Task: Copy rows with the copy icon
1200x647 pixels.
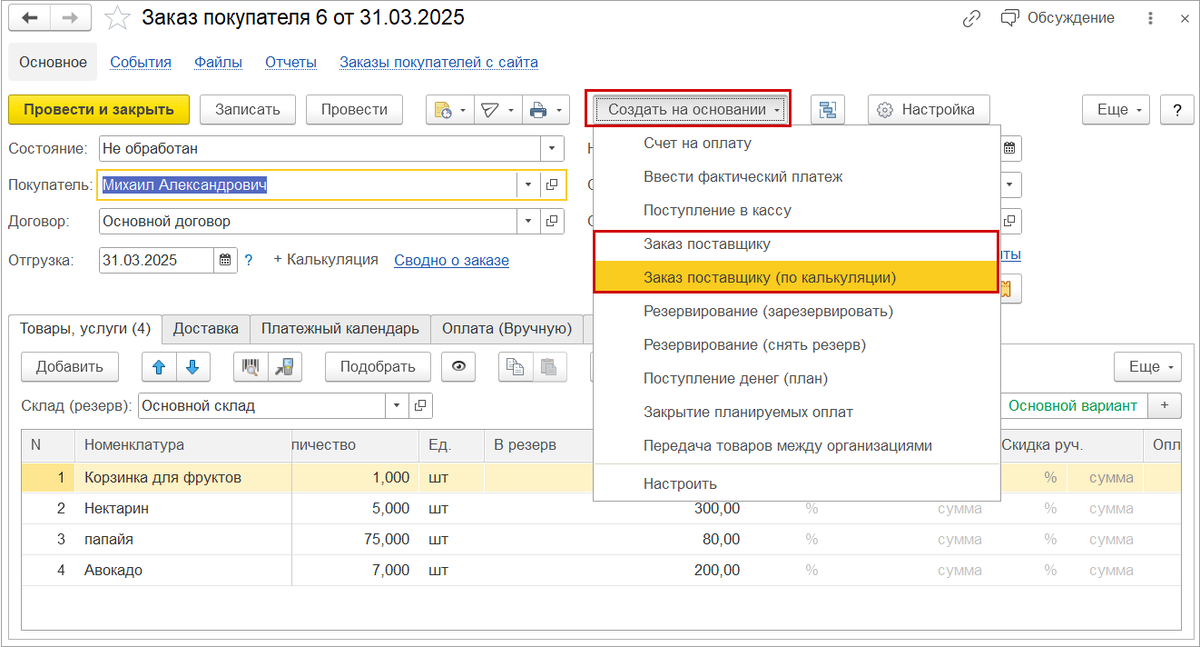Action: [x=516, y=367]
